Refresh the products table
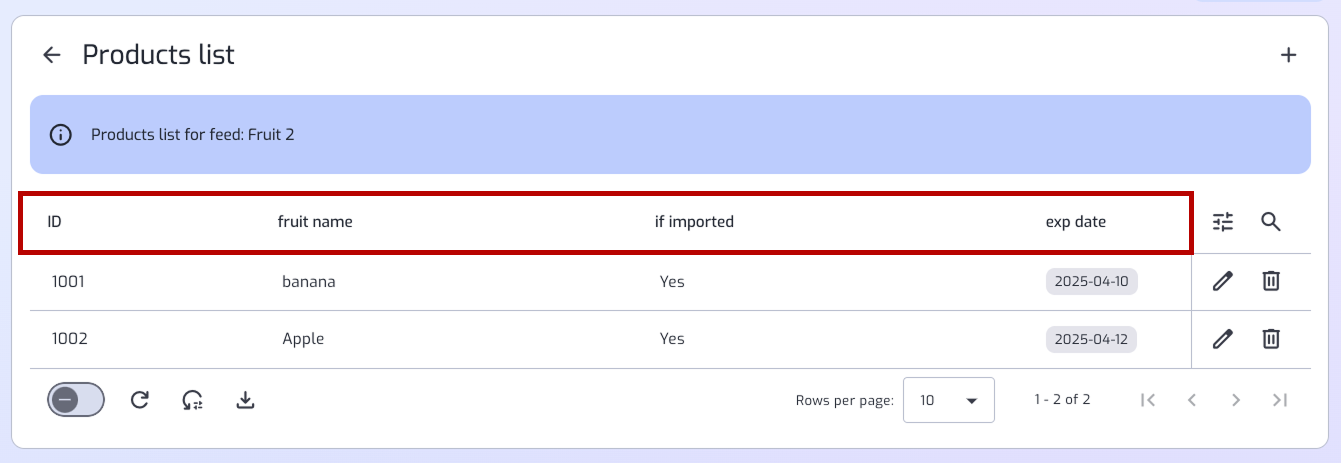1341x463 pixels. [x=140, y=400]
